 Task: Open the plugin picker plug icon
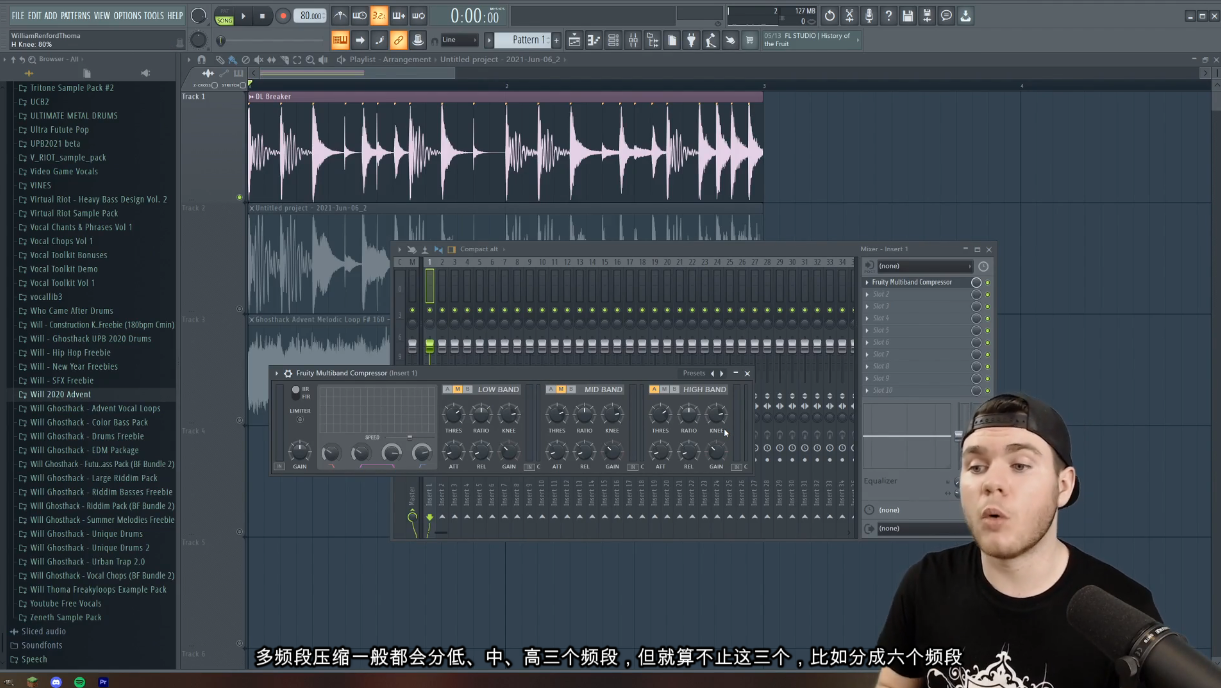[691, 40]
